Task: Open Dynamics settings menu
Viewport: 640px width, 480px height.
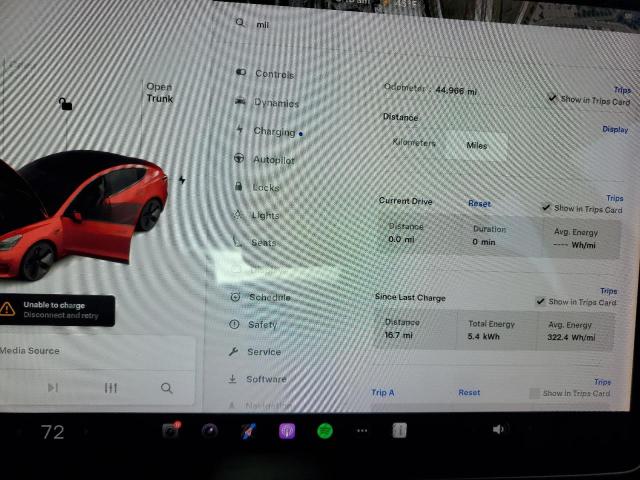Action: coord(276,103)
